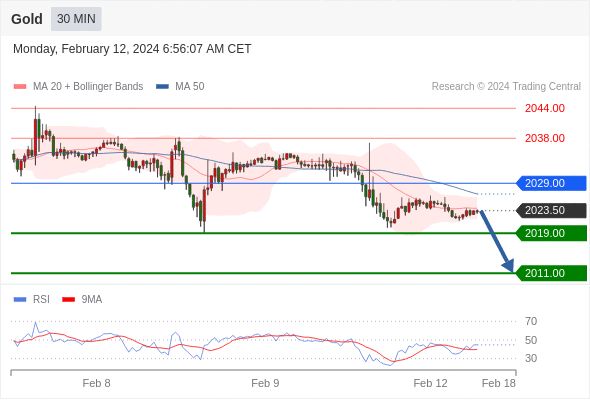Select the 2023.50 current price tag

551,210
